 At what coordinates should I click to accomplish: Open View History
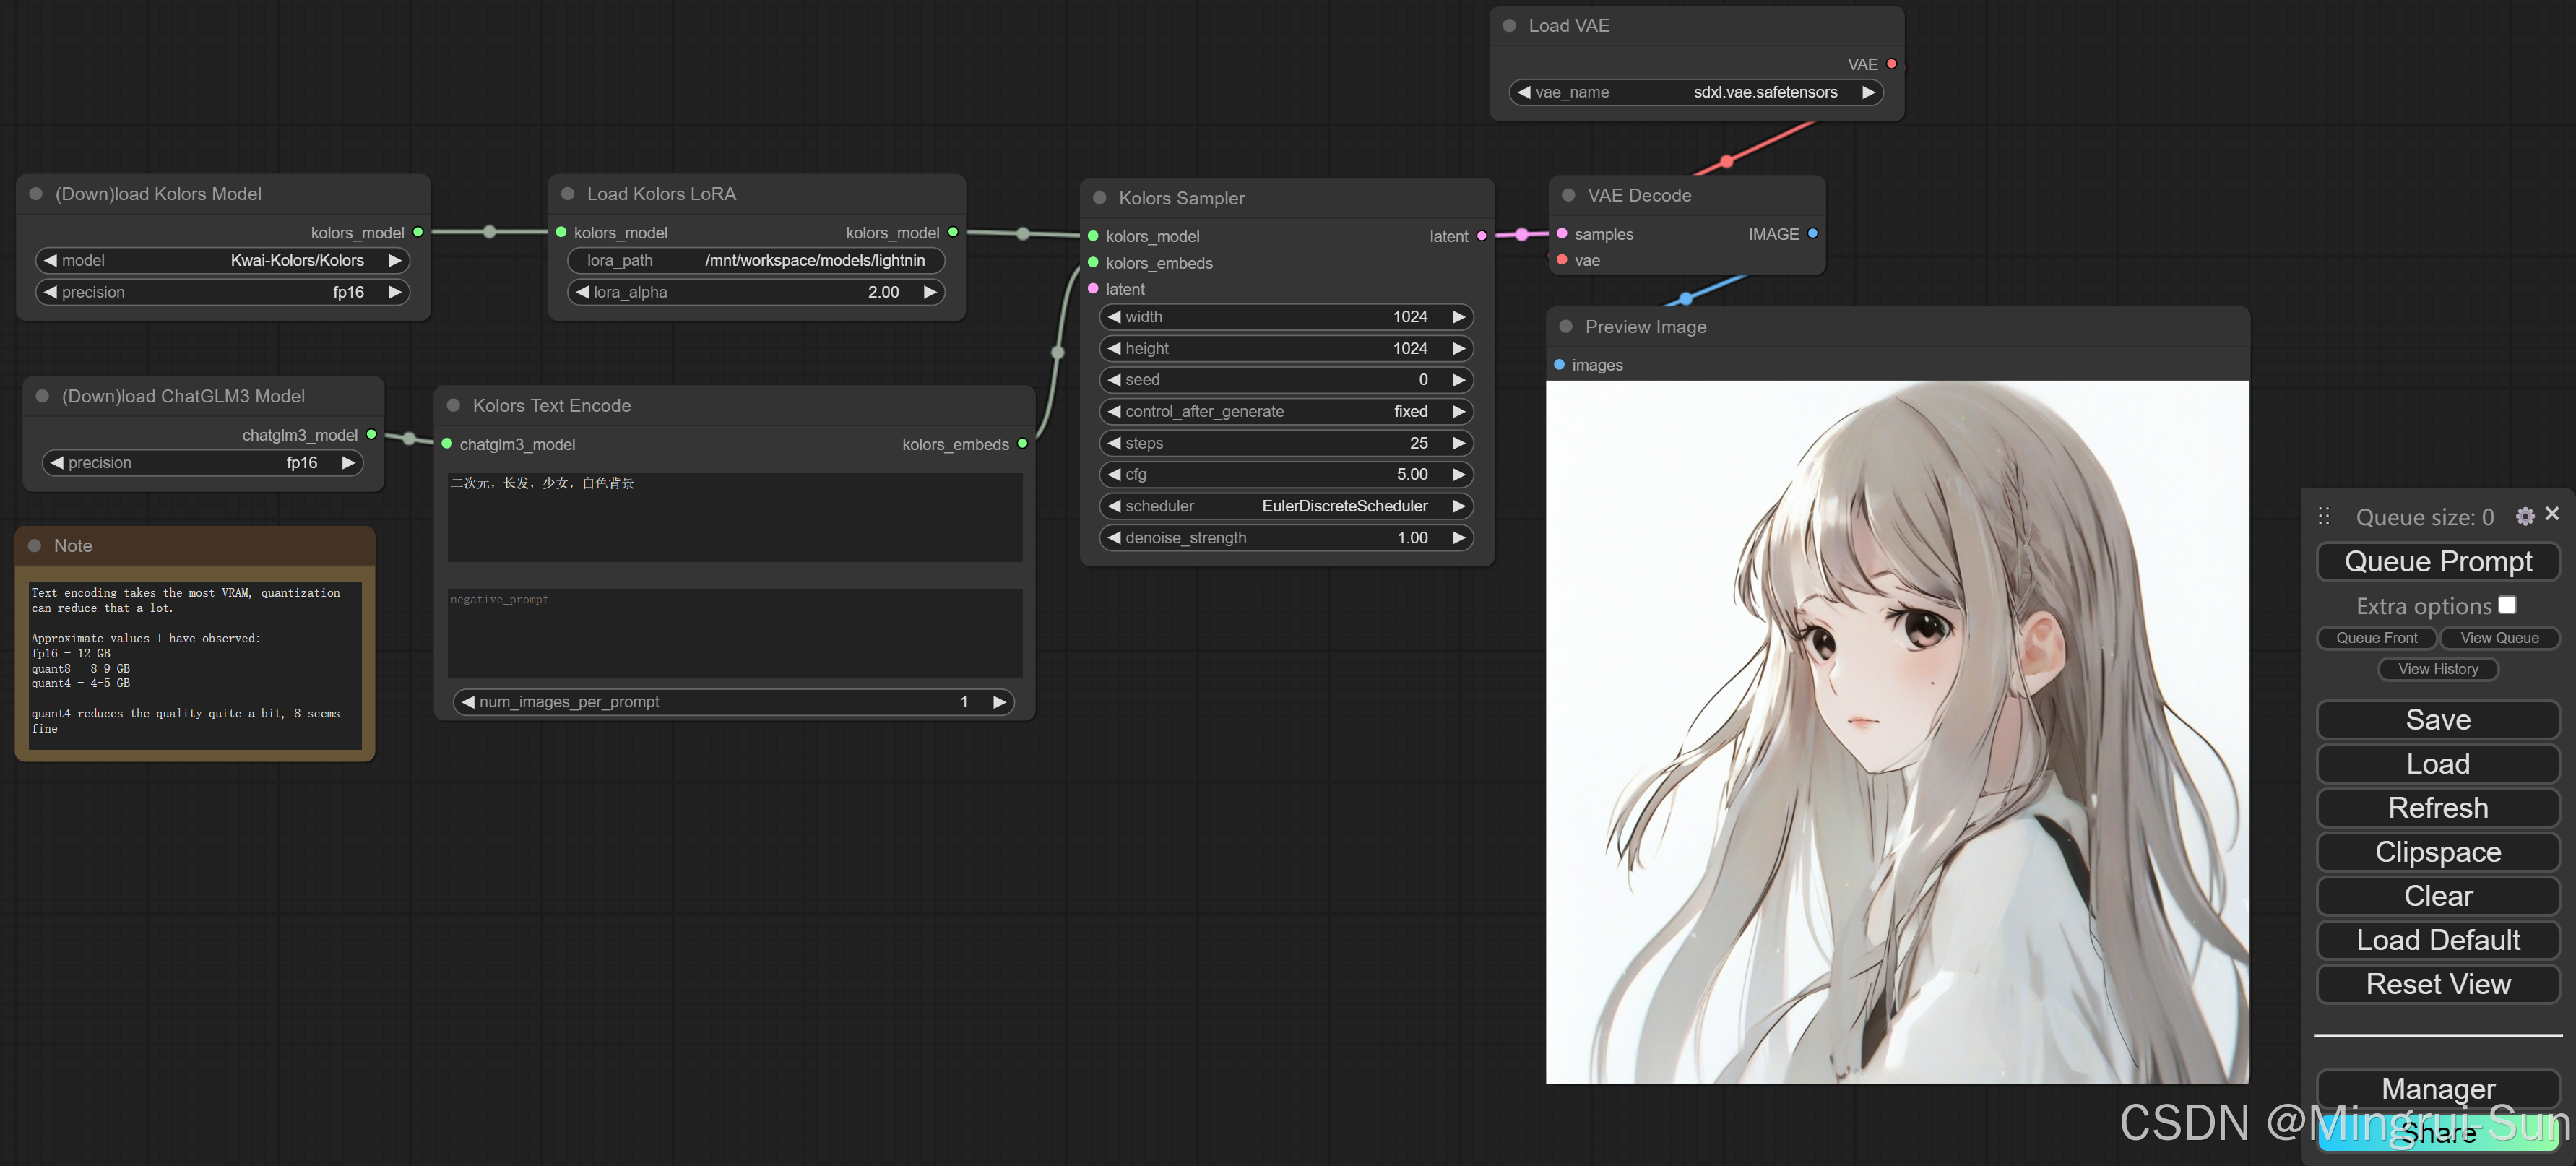tap(2437, 669)
